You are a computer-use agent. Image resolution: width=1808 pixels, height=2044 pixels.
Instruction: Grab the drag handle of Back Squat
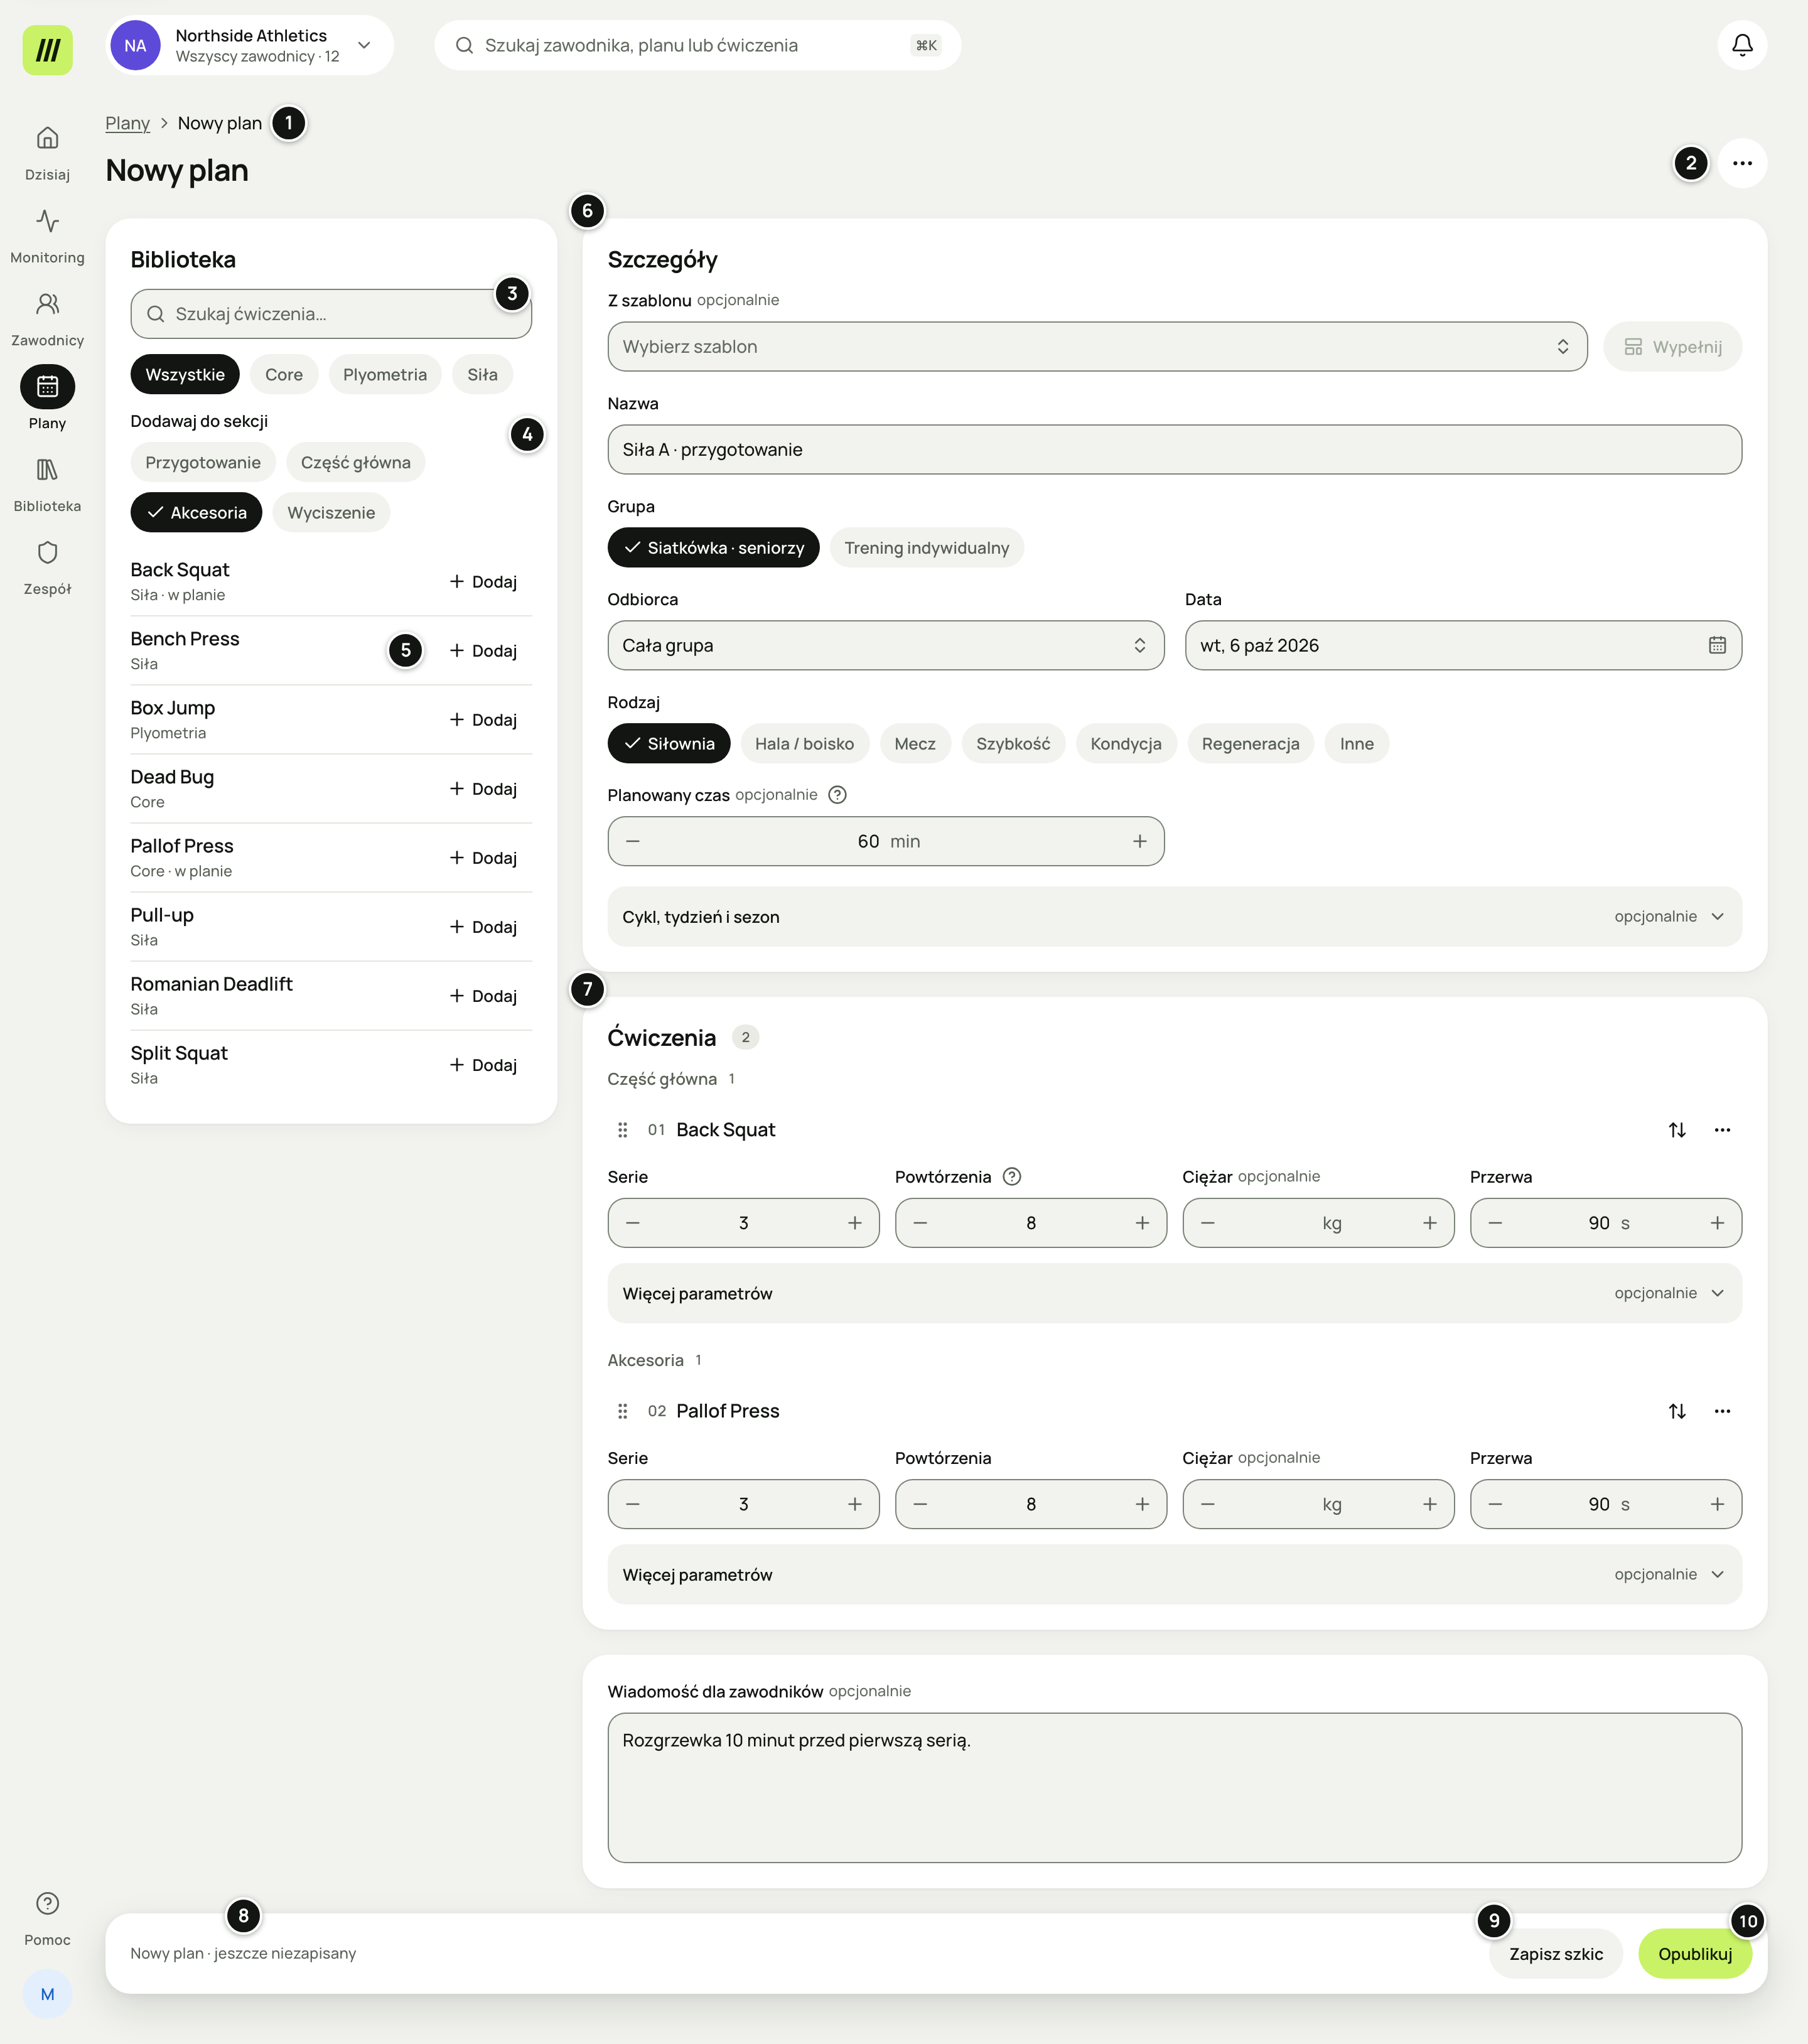click(x=622, y=1129)
